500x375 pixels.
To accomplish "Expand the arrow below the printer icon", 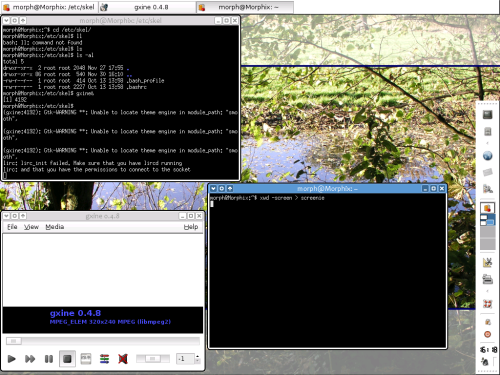I will coord(487,291).
